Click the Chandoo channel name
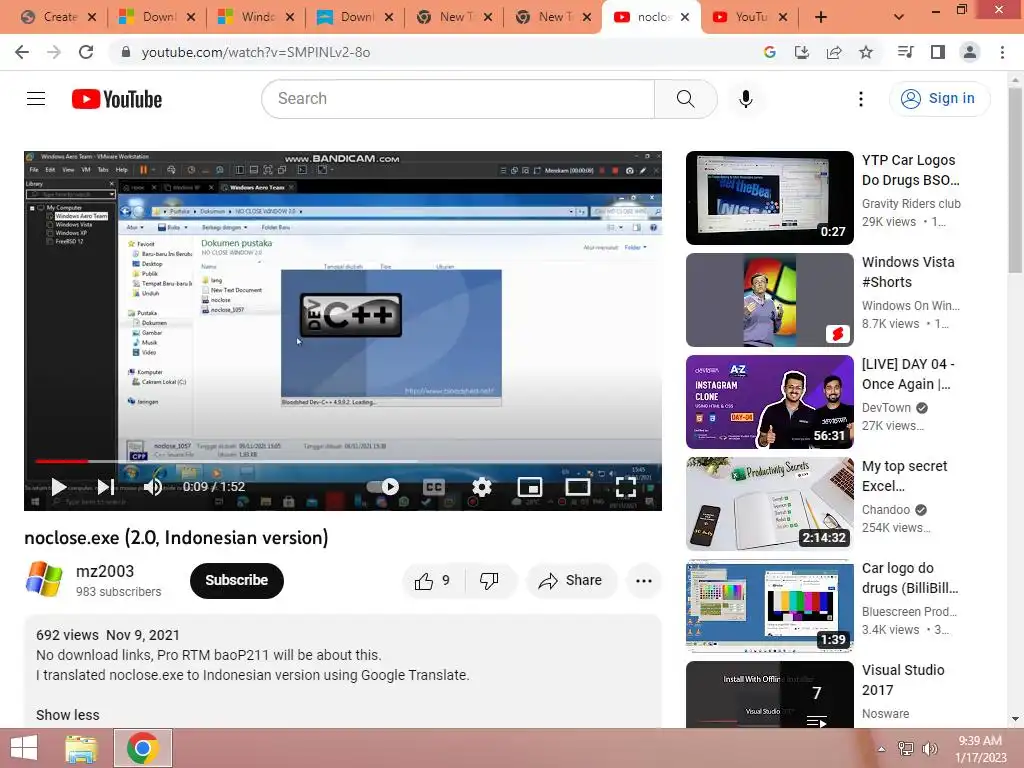Screen dimensions: 1024x768 coord(886,509)
